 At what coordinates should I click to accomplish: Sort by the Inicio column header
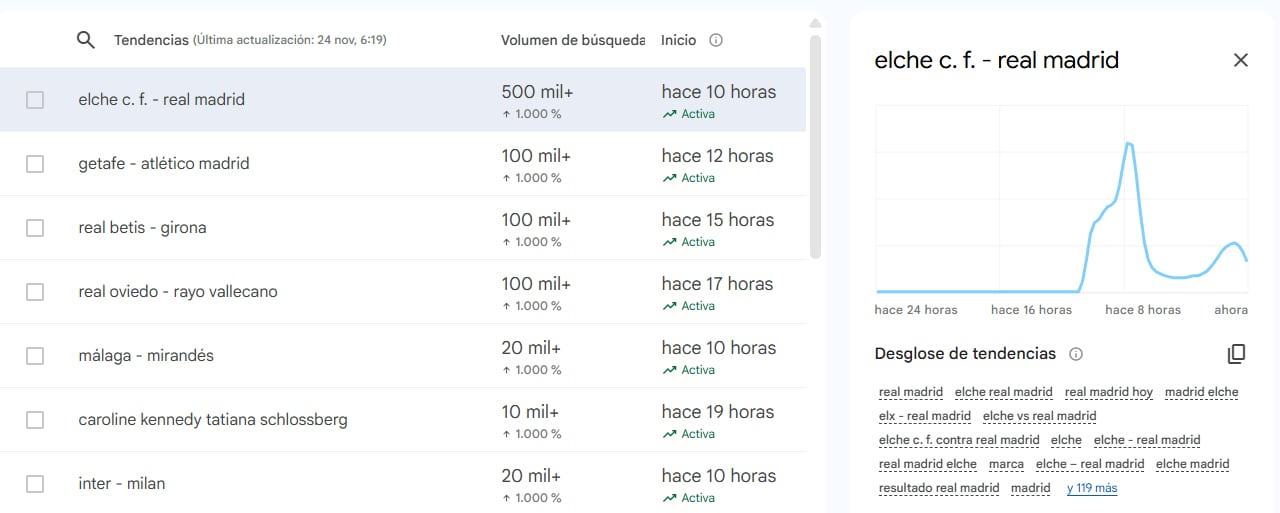click(x=679, y=40)
